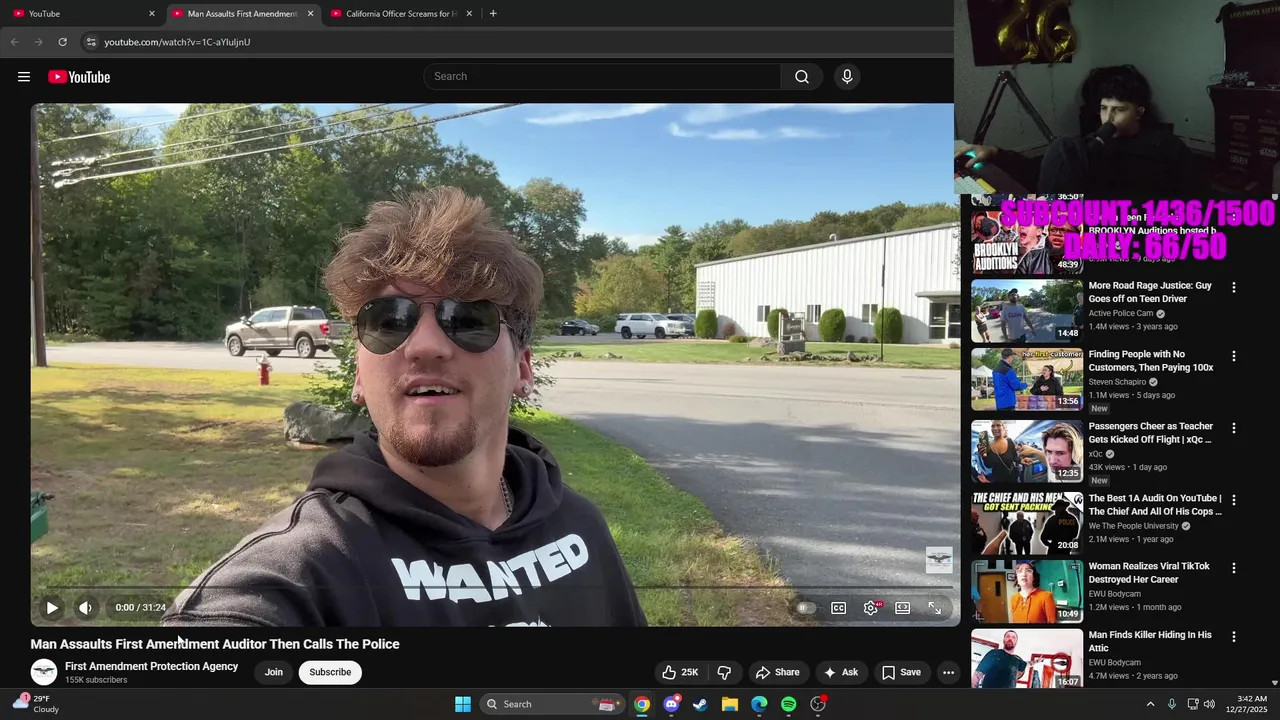Viewport: 1280px width, 720px height.
Task: Open More Road Rage Justice video thumbnail
Action: tap(1027, 311)
